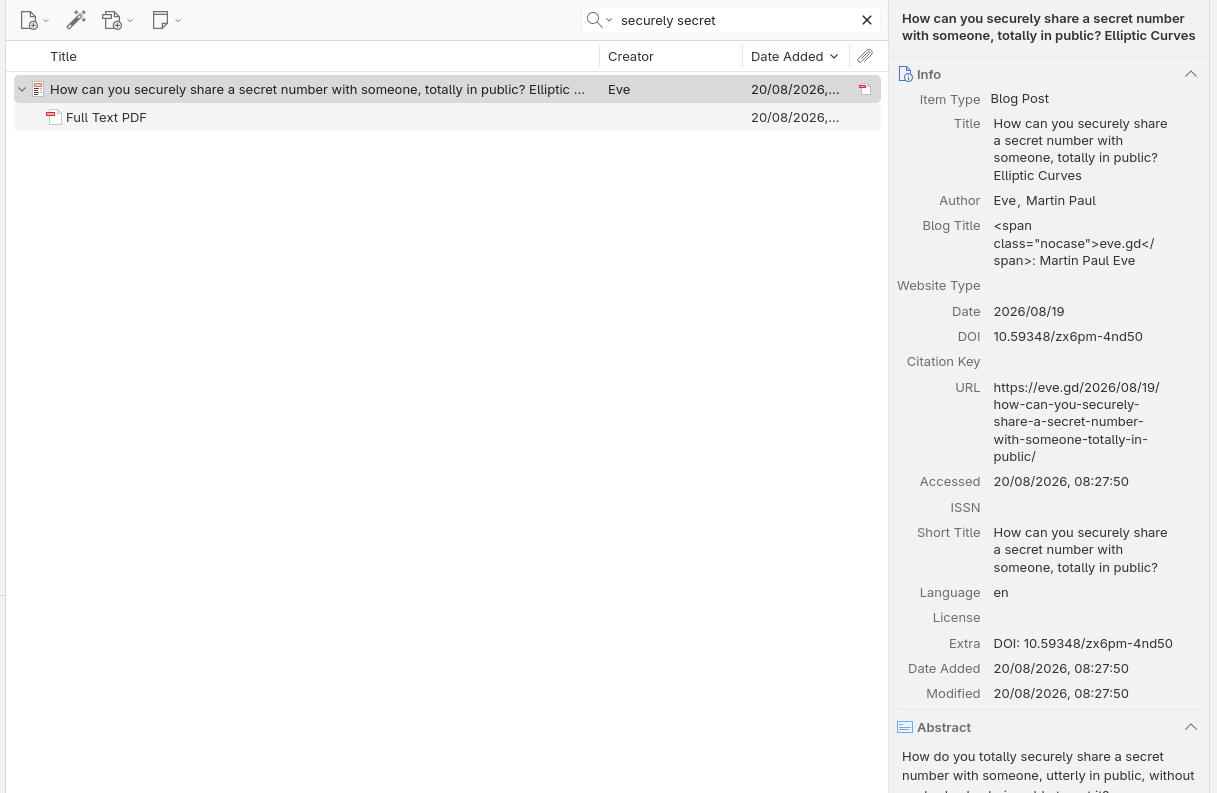This screenshot has width=1217, height=793.
Task: Change the Item Type Blog Post field
Action: [x=1019, y=98]
